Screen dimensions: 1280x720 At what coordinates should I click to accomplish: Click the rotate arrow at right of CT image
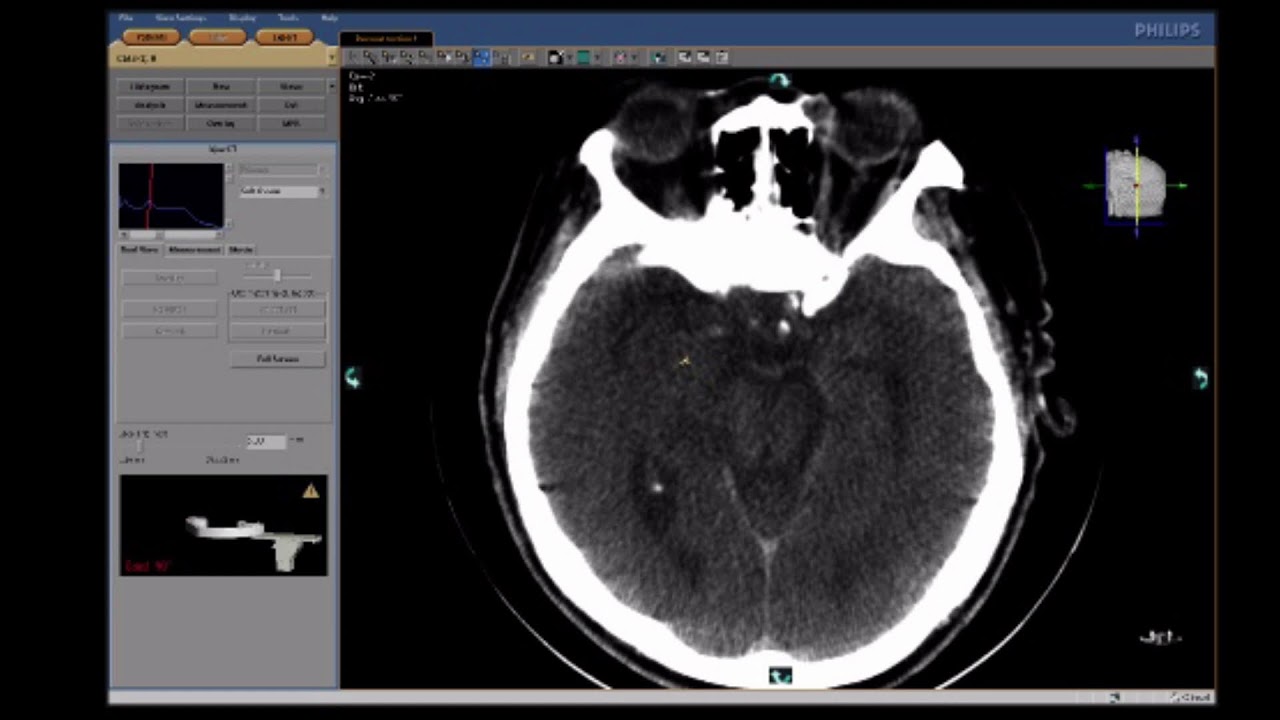point(1200,378)
